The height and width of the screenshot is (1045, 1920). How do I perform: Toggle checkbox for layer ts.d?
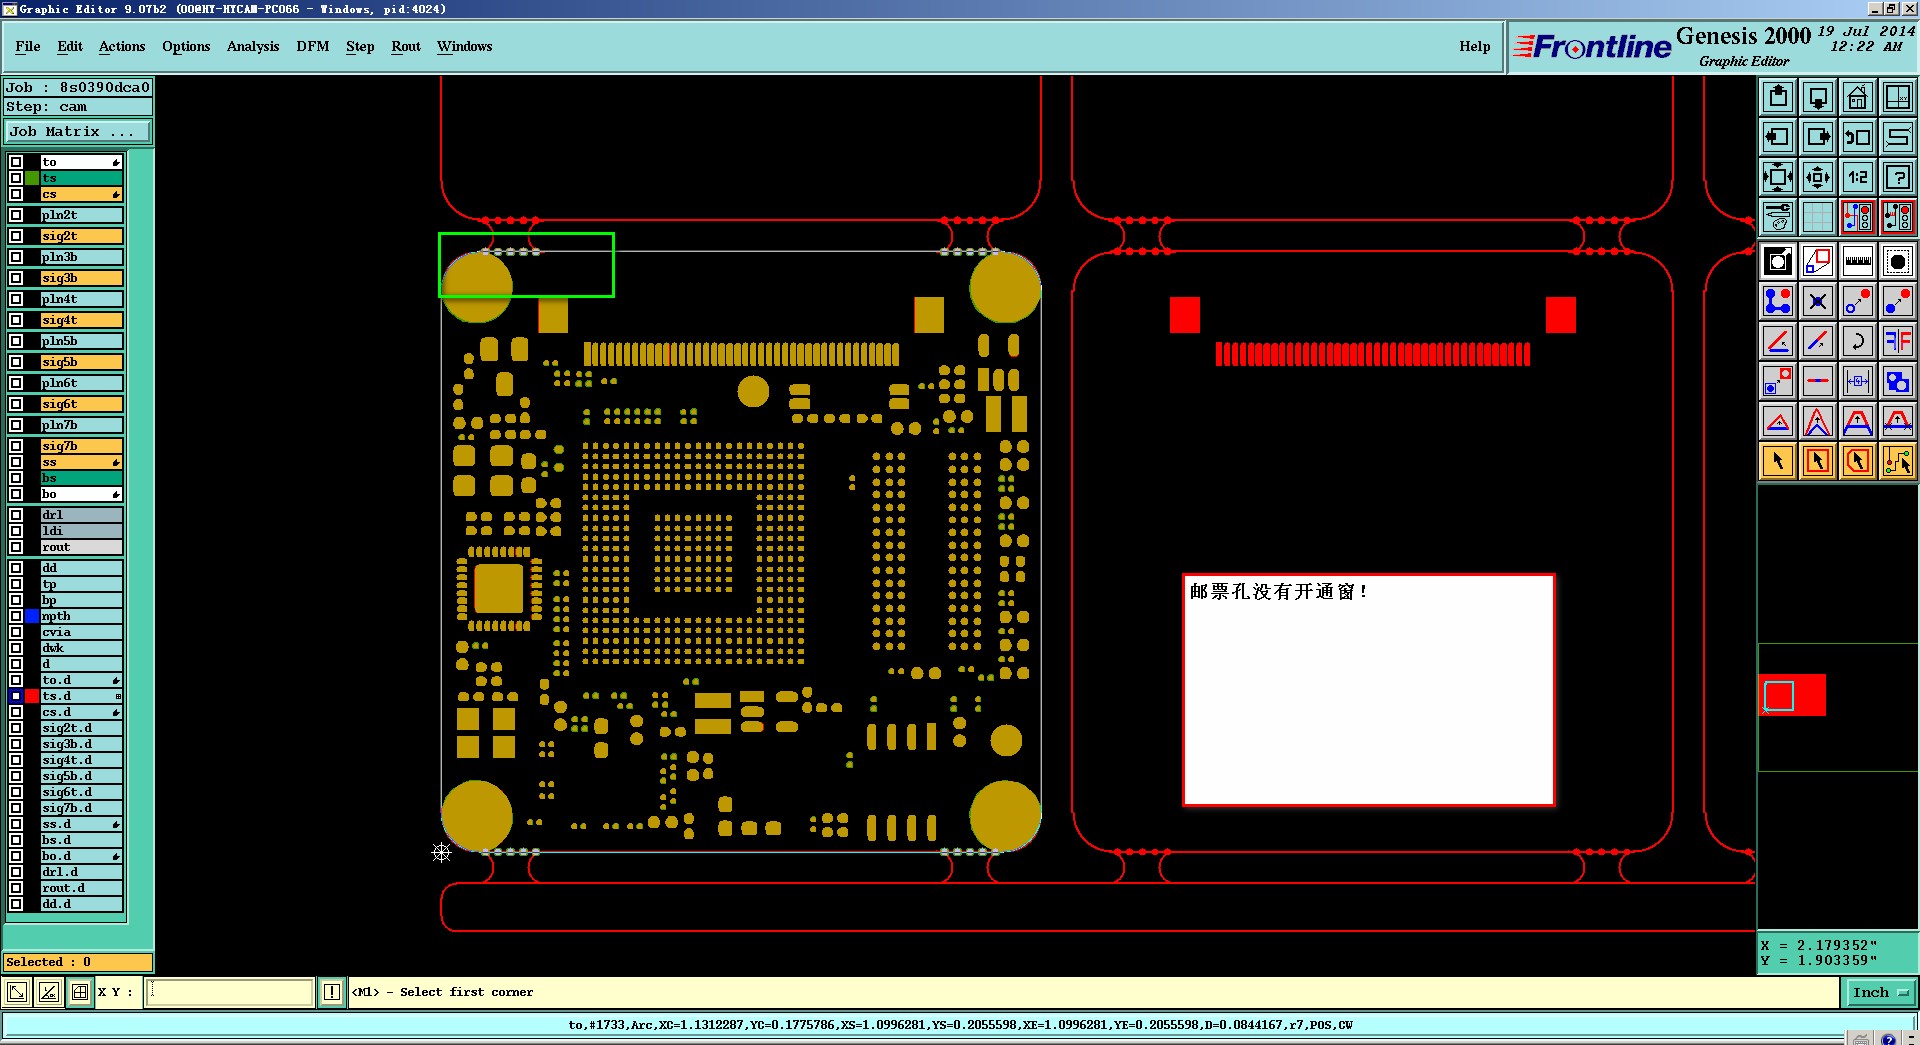16,696
